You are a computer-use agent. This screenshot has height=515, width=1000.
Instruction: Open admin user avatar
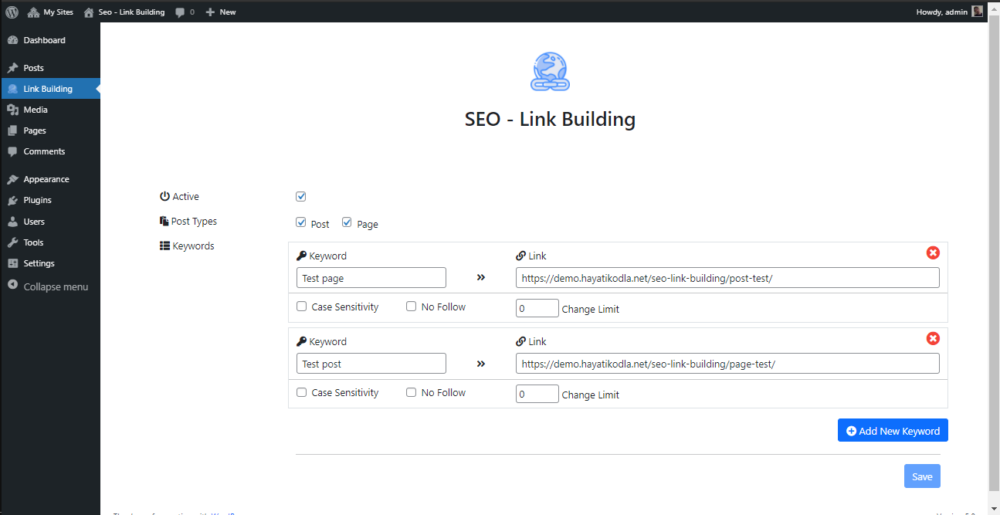[977, 11]
